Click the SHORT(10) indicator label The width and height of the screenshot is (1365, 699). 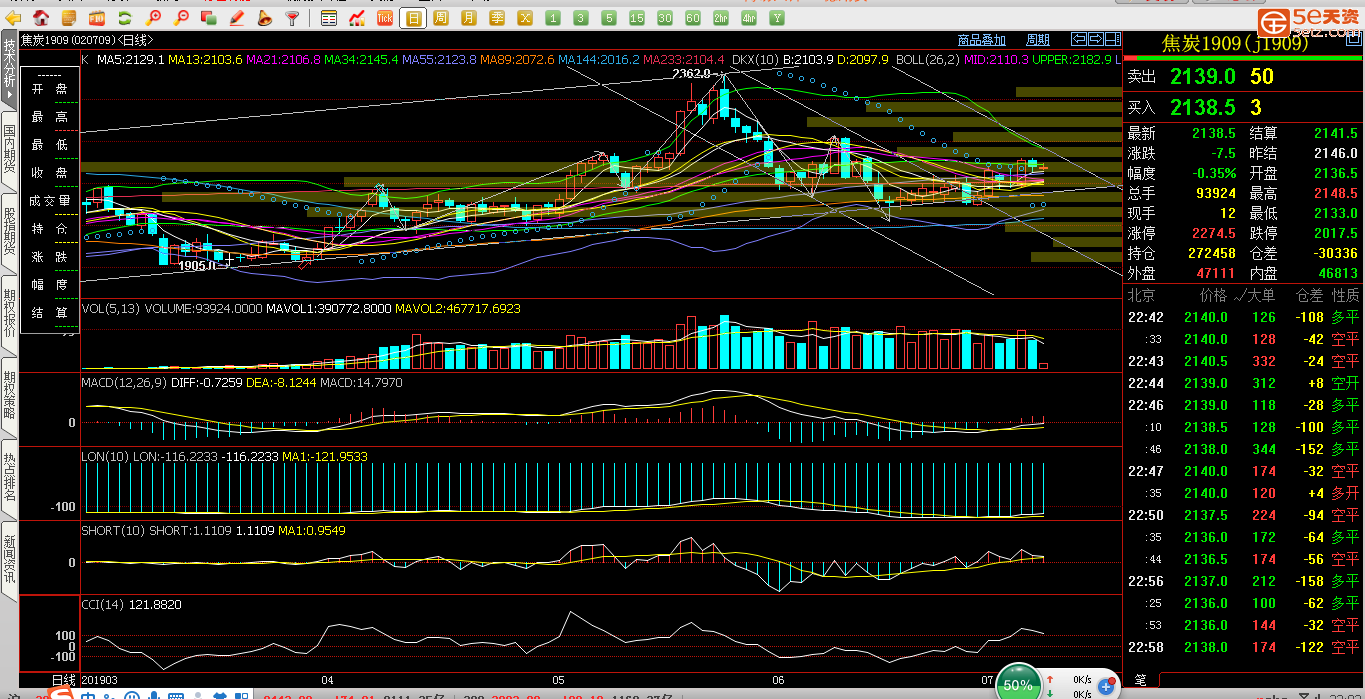[x=113, y=530]
